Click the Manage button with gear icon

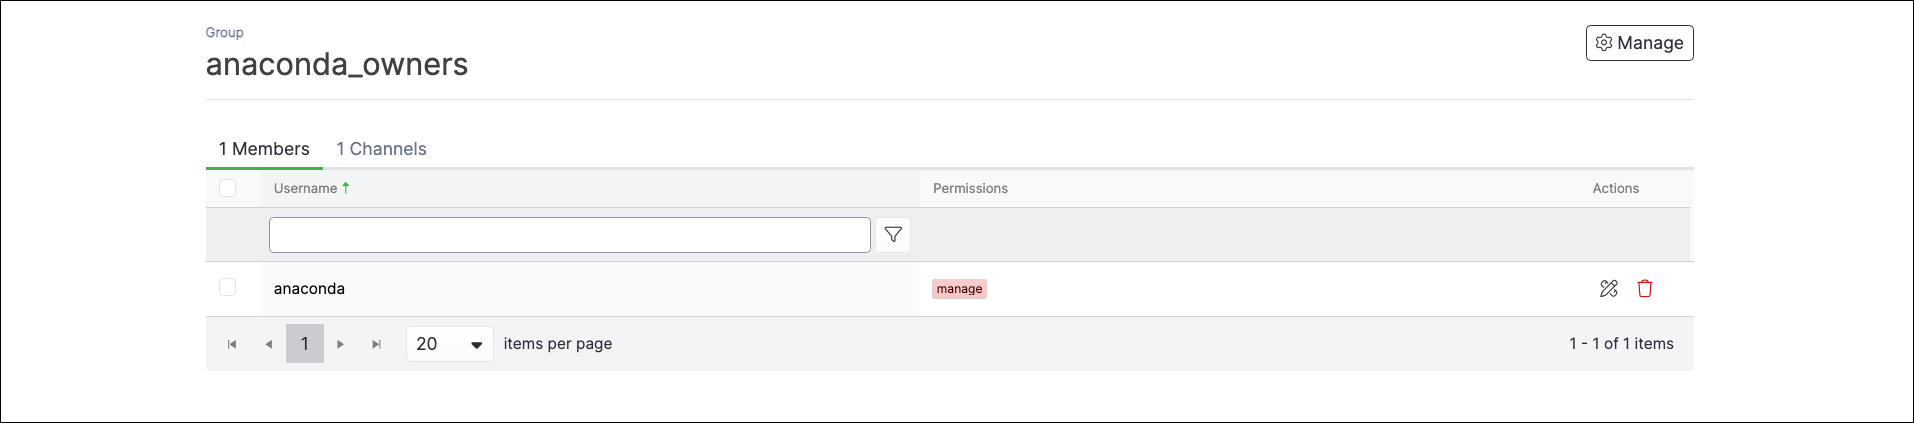pos(1639,43)
